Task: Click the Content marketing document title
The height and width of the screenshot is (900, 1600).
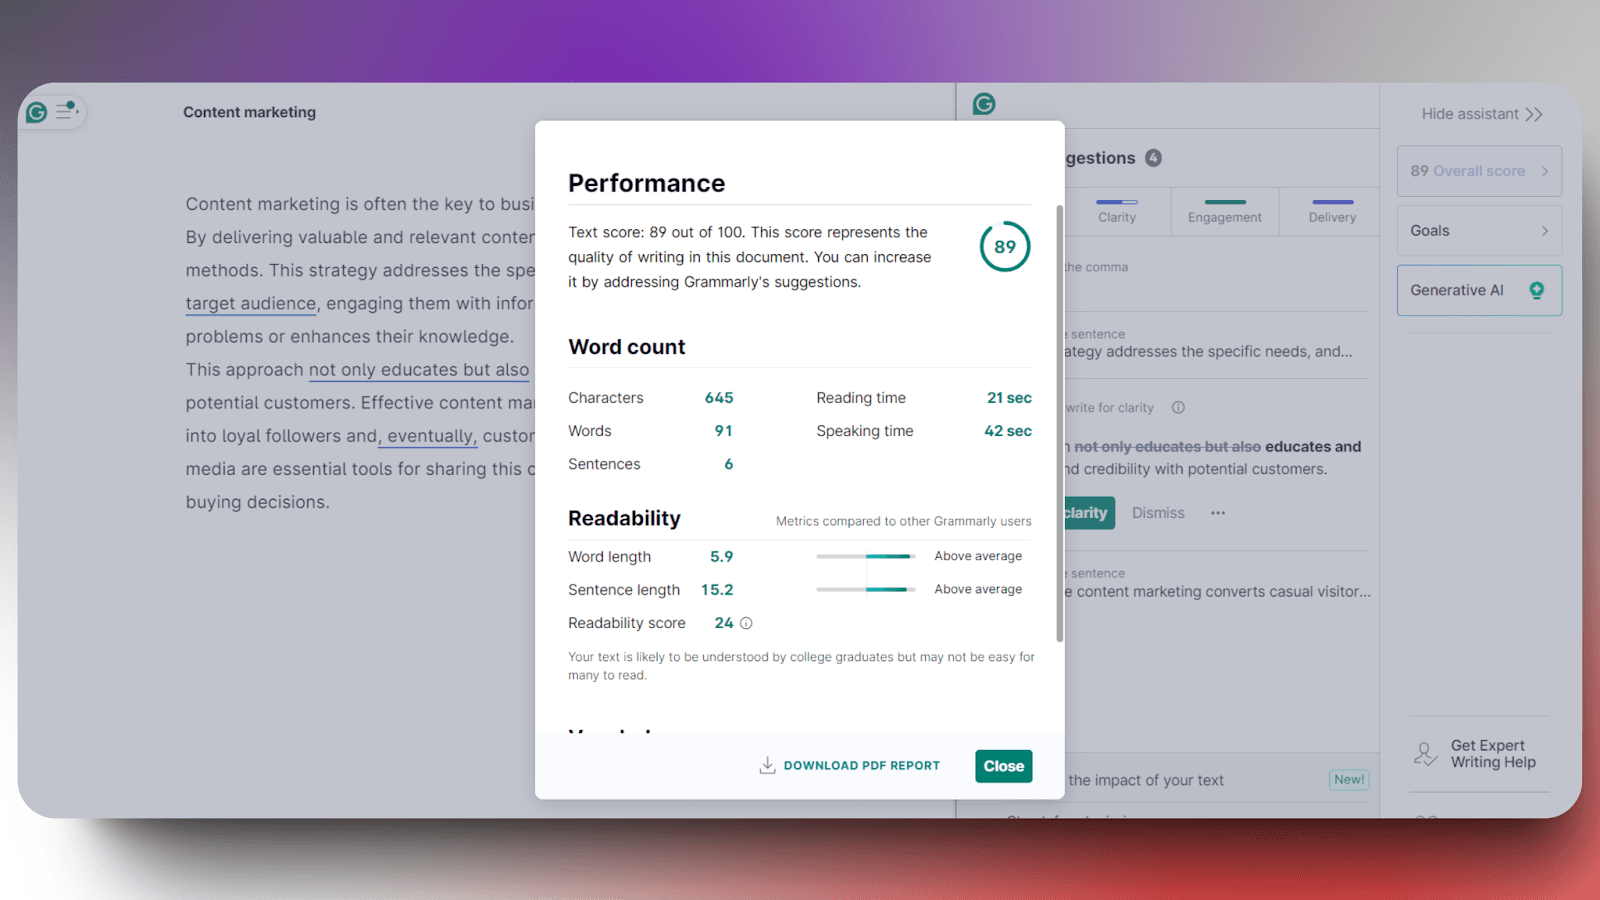Action: (x=249, y=112)
